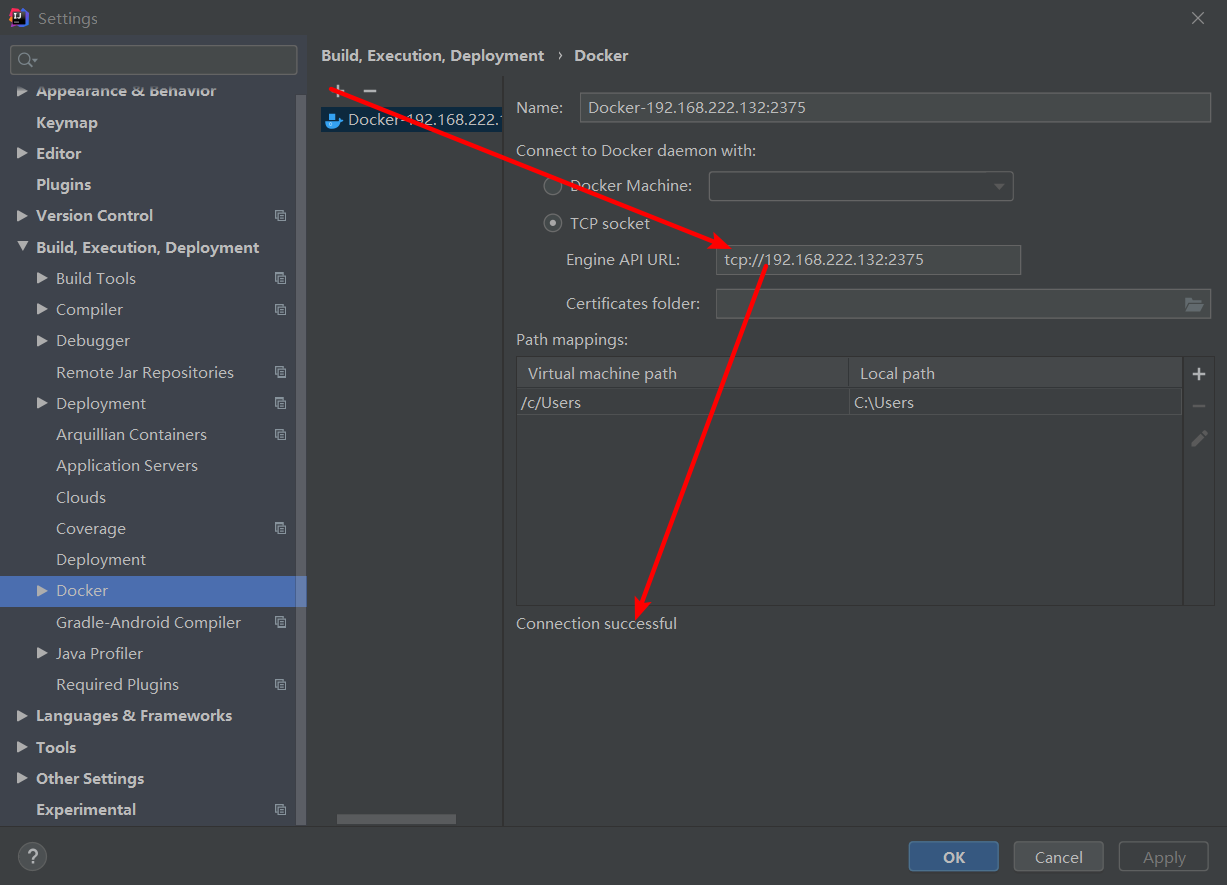
Task: Expand the Debugger node
Action: point(42,340)
